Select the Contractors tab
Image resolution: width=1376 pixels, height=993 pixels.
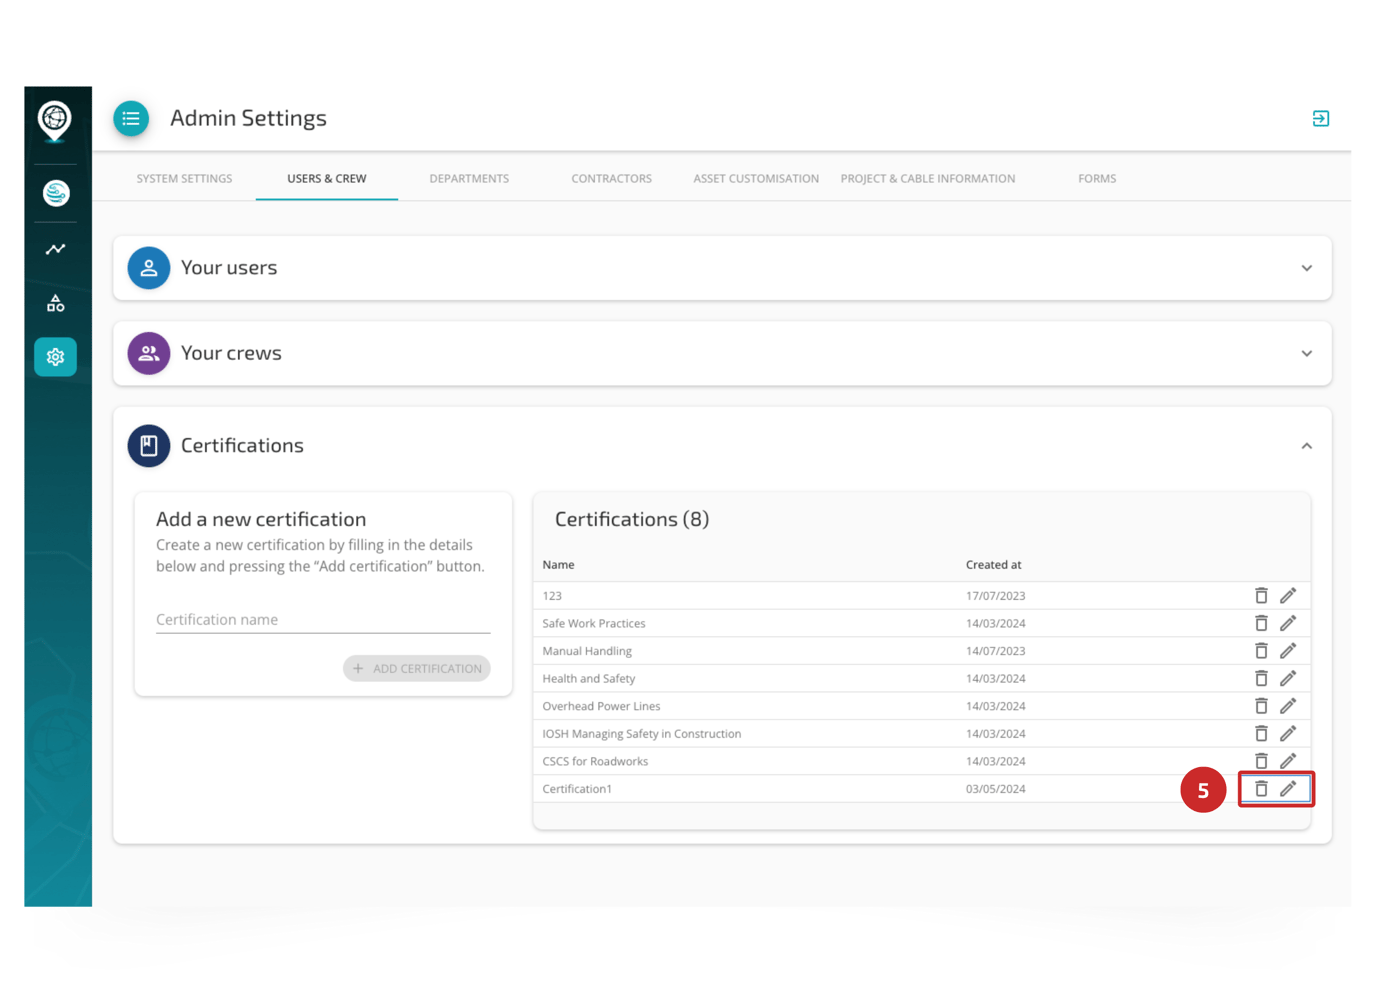tap(611, 178)
